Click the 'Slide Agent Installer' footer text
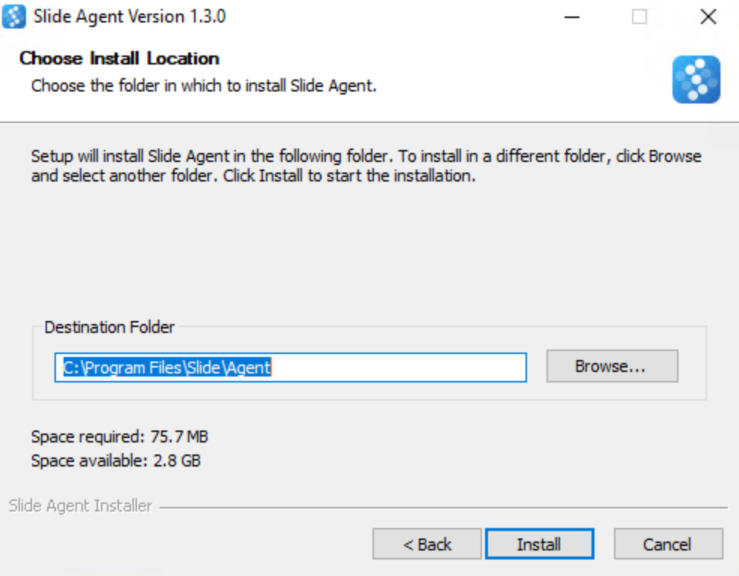This screenshot has height=576, width=739. click(81, 506)
